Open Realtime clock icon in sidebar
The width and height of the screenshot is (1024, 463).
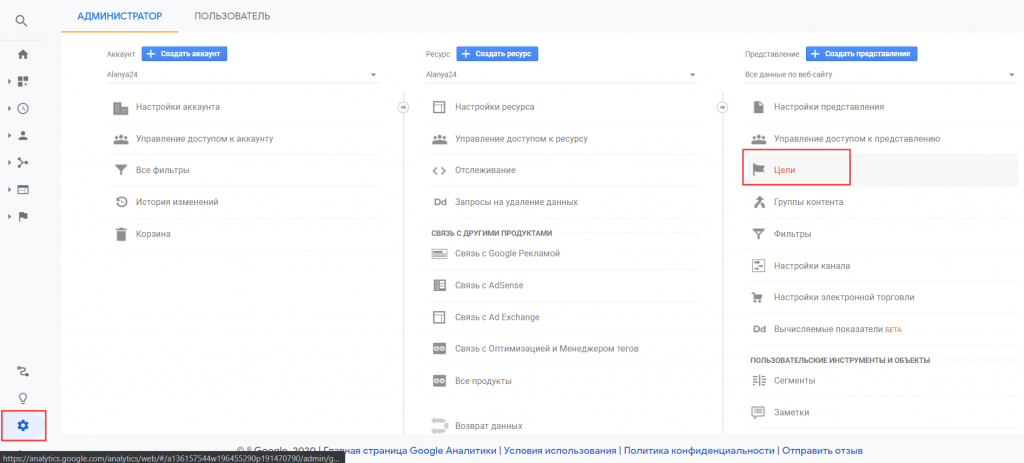22,109
